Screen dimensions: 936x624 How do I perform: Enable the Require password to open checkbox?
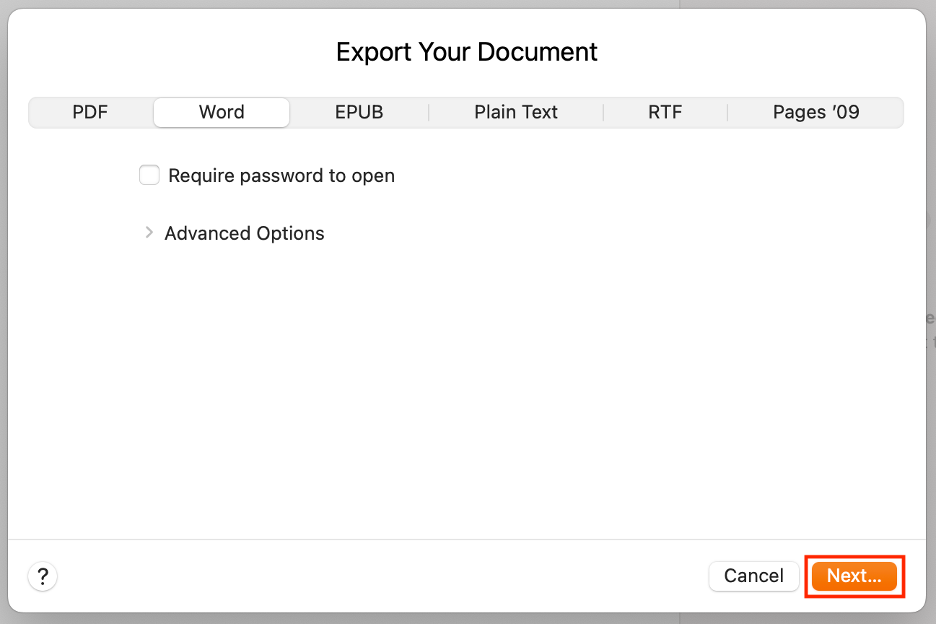click(x=149, y=174)
